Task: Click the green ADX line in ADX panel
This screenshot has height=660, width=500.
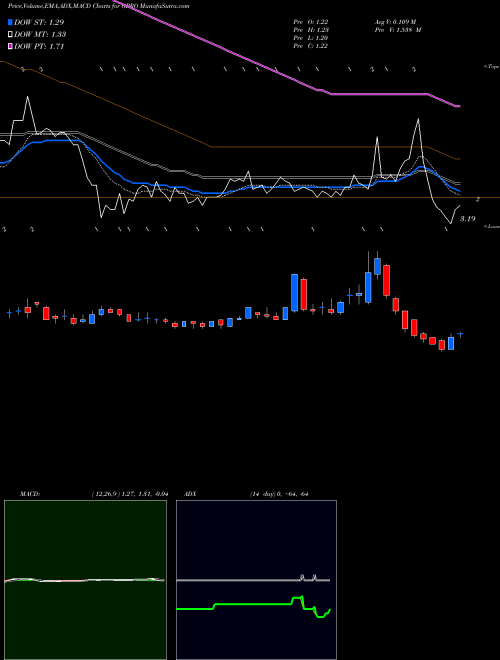Action: [x=253, y=604]
